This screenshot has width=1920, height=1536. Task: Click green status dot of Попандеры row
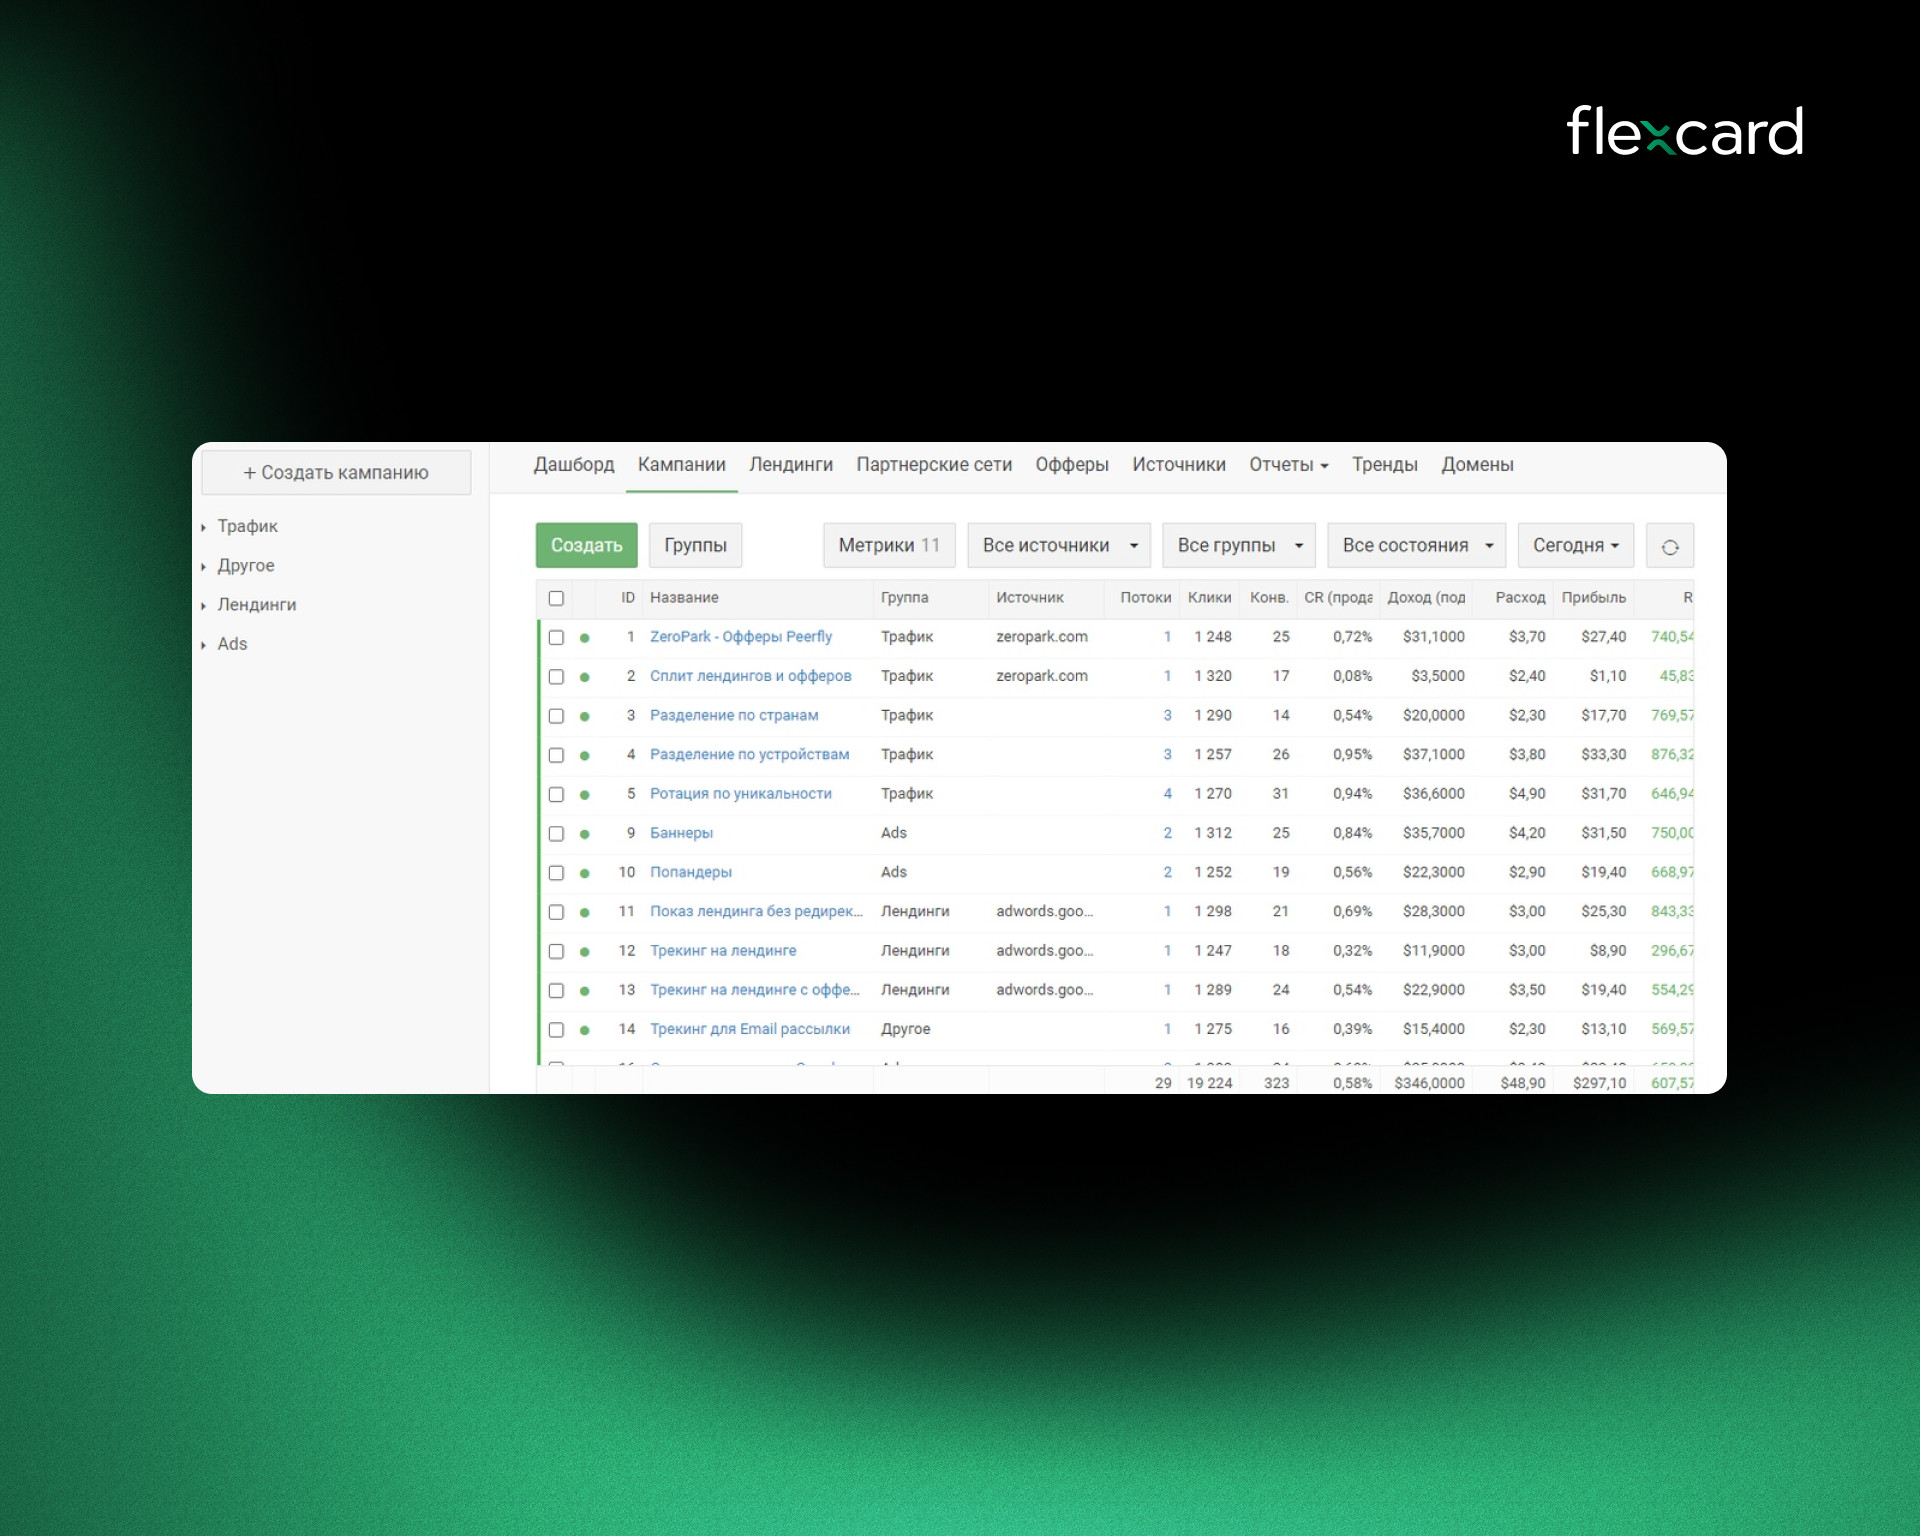[x=585, y=873]
